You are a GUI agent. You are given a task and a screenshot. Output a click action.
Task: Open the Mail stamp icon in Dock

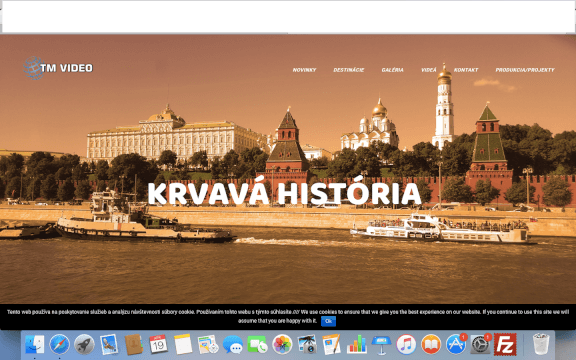click(x=109, y=345)
